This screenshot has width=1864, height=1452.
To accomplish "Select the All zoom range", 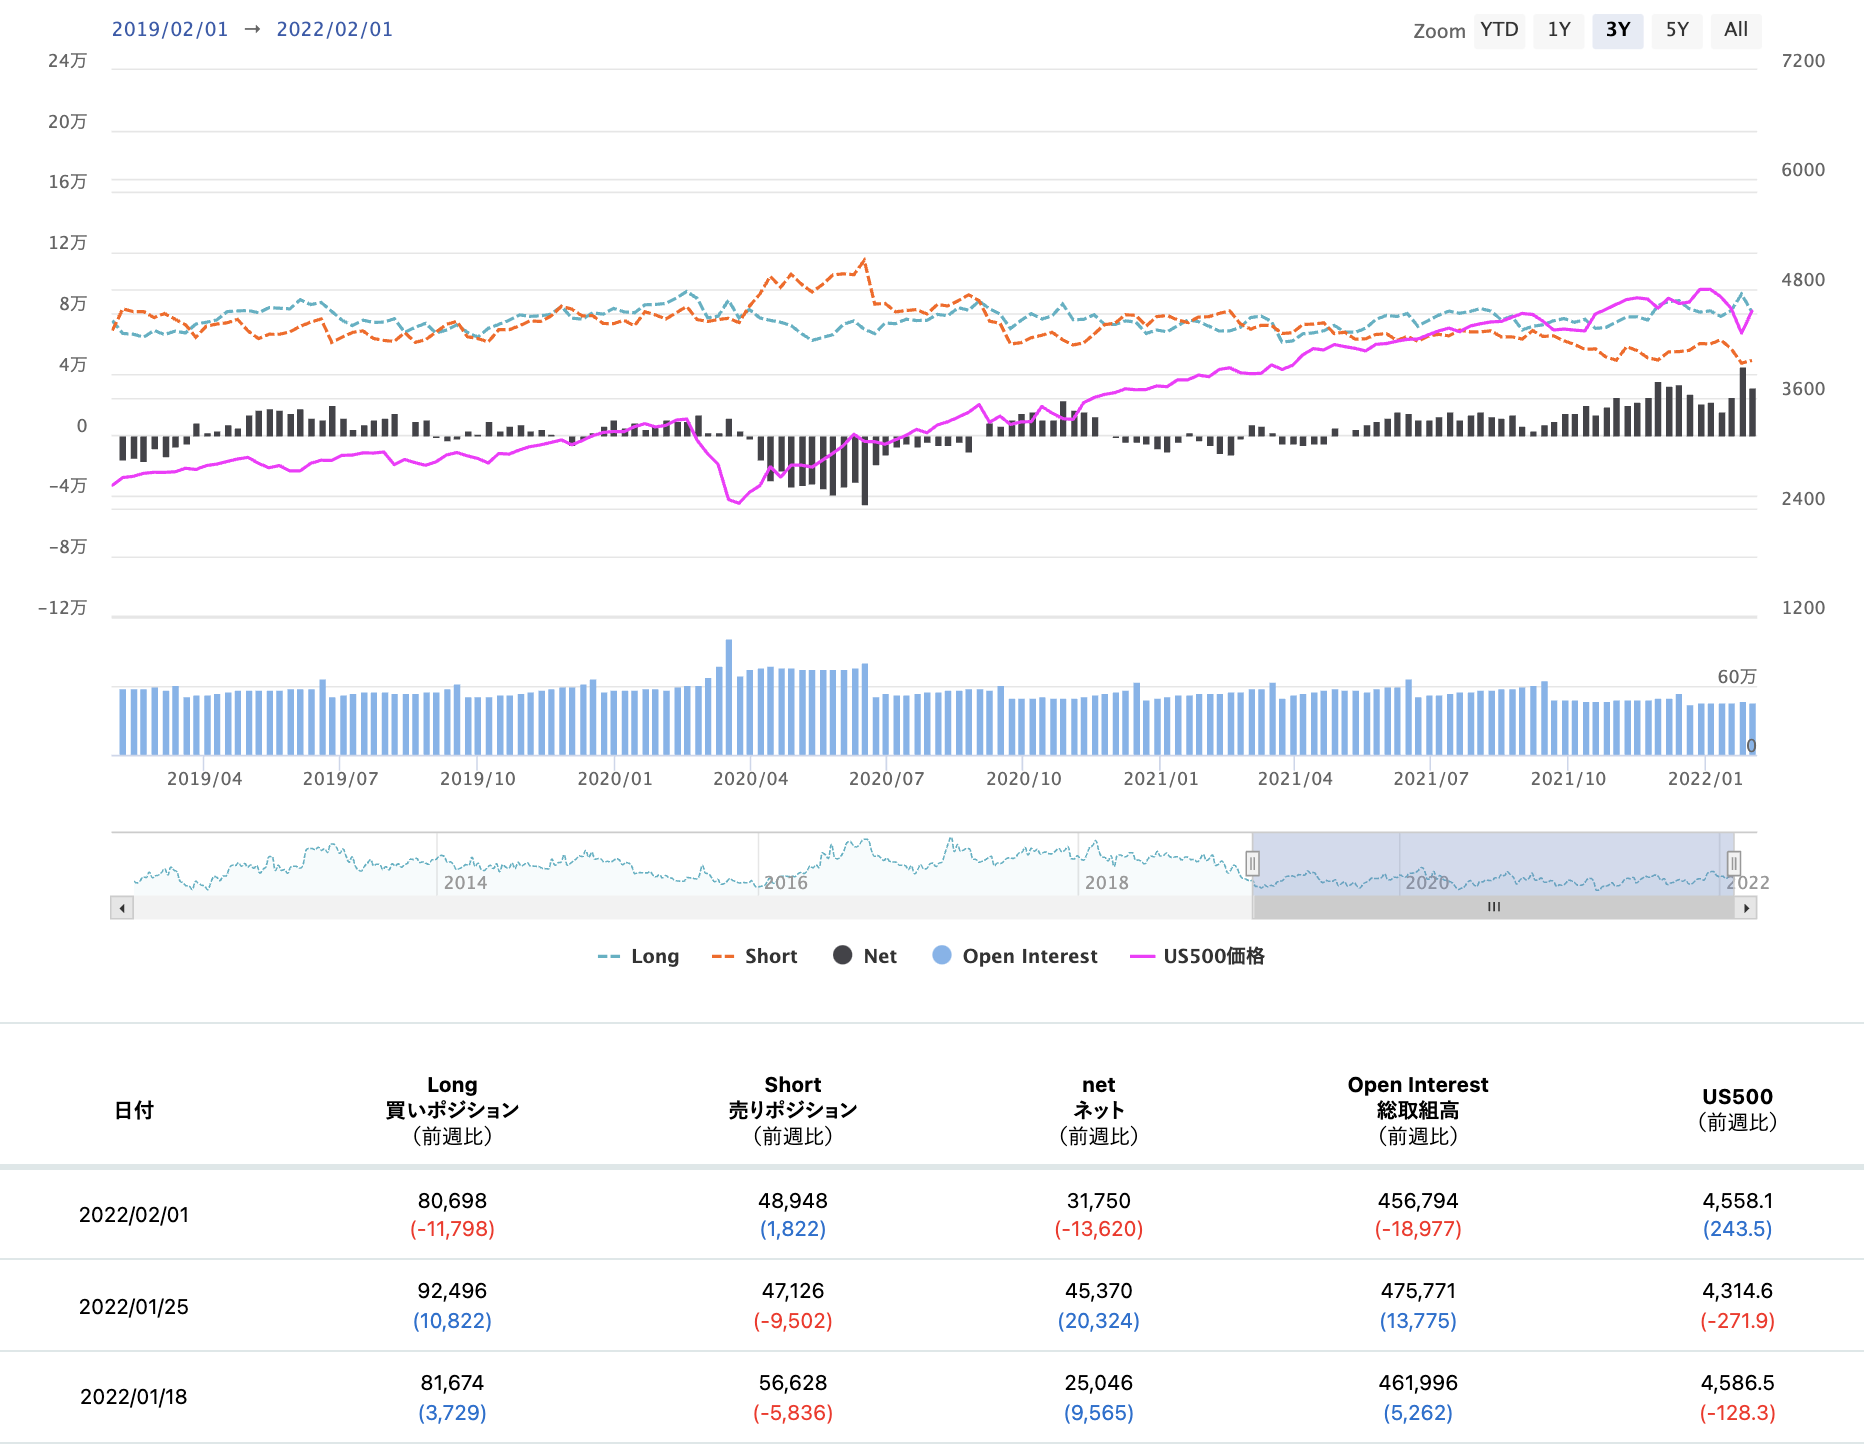I will click(1736, 30).
